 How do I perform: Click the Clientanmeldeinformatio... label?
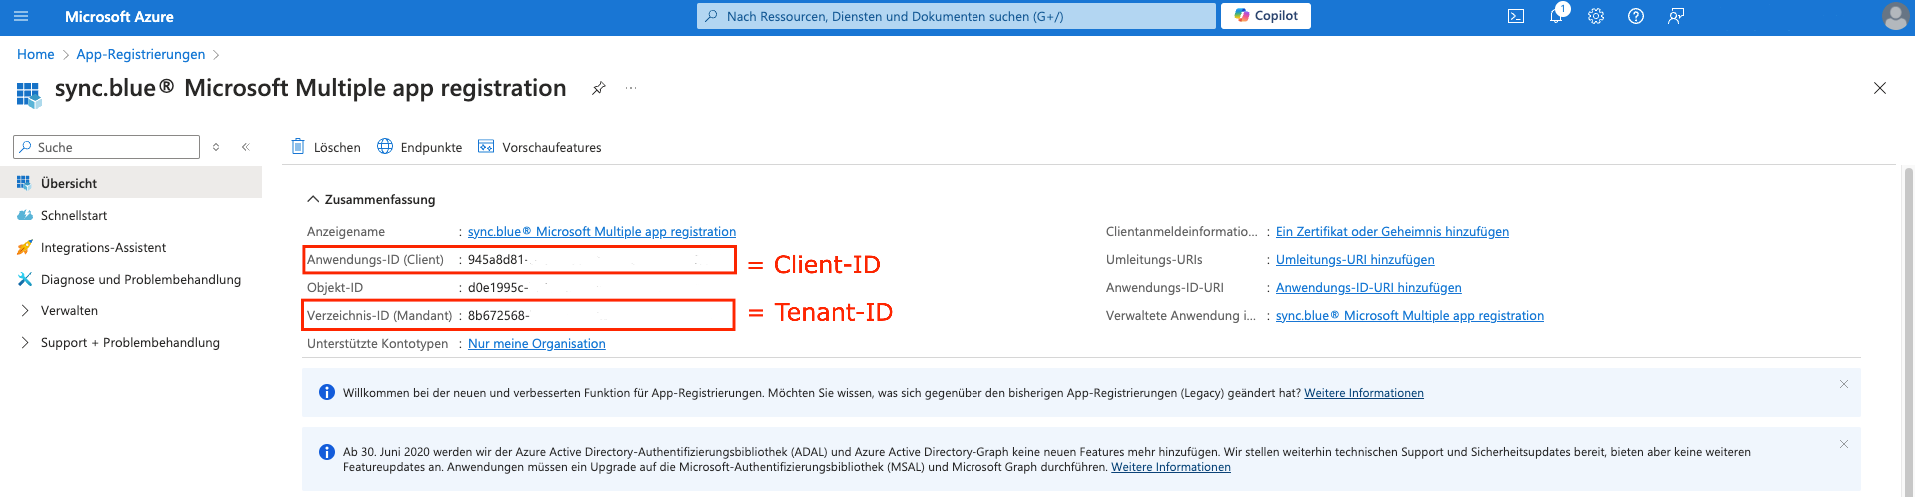coord(1182,231)
